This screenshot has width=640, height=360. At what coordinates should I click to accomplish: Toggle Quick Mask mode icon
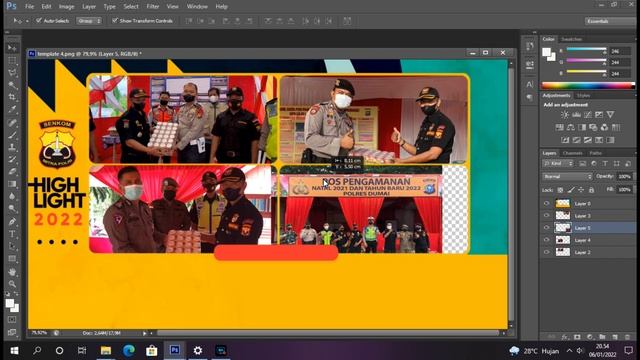tap(12, 320)
